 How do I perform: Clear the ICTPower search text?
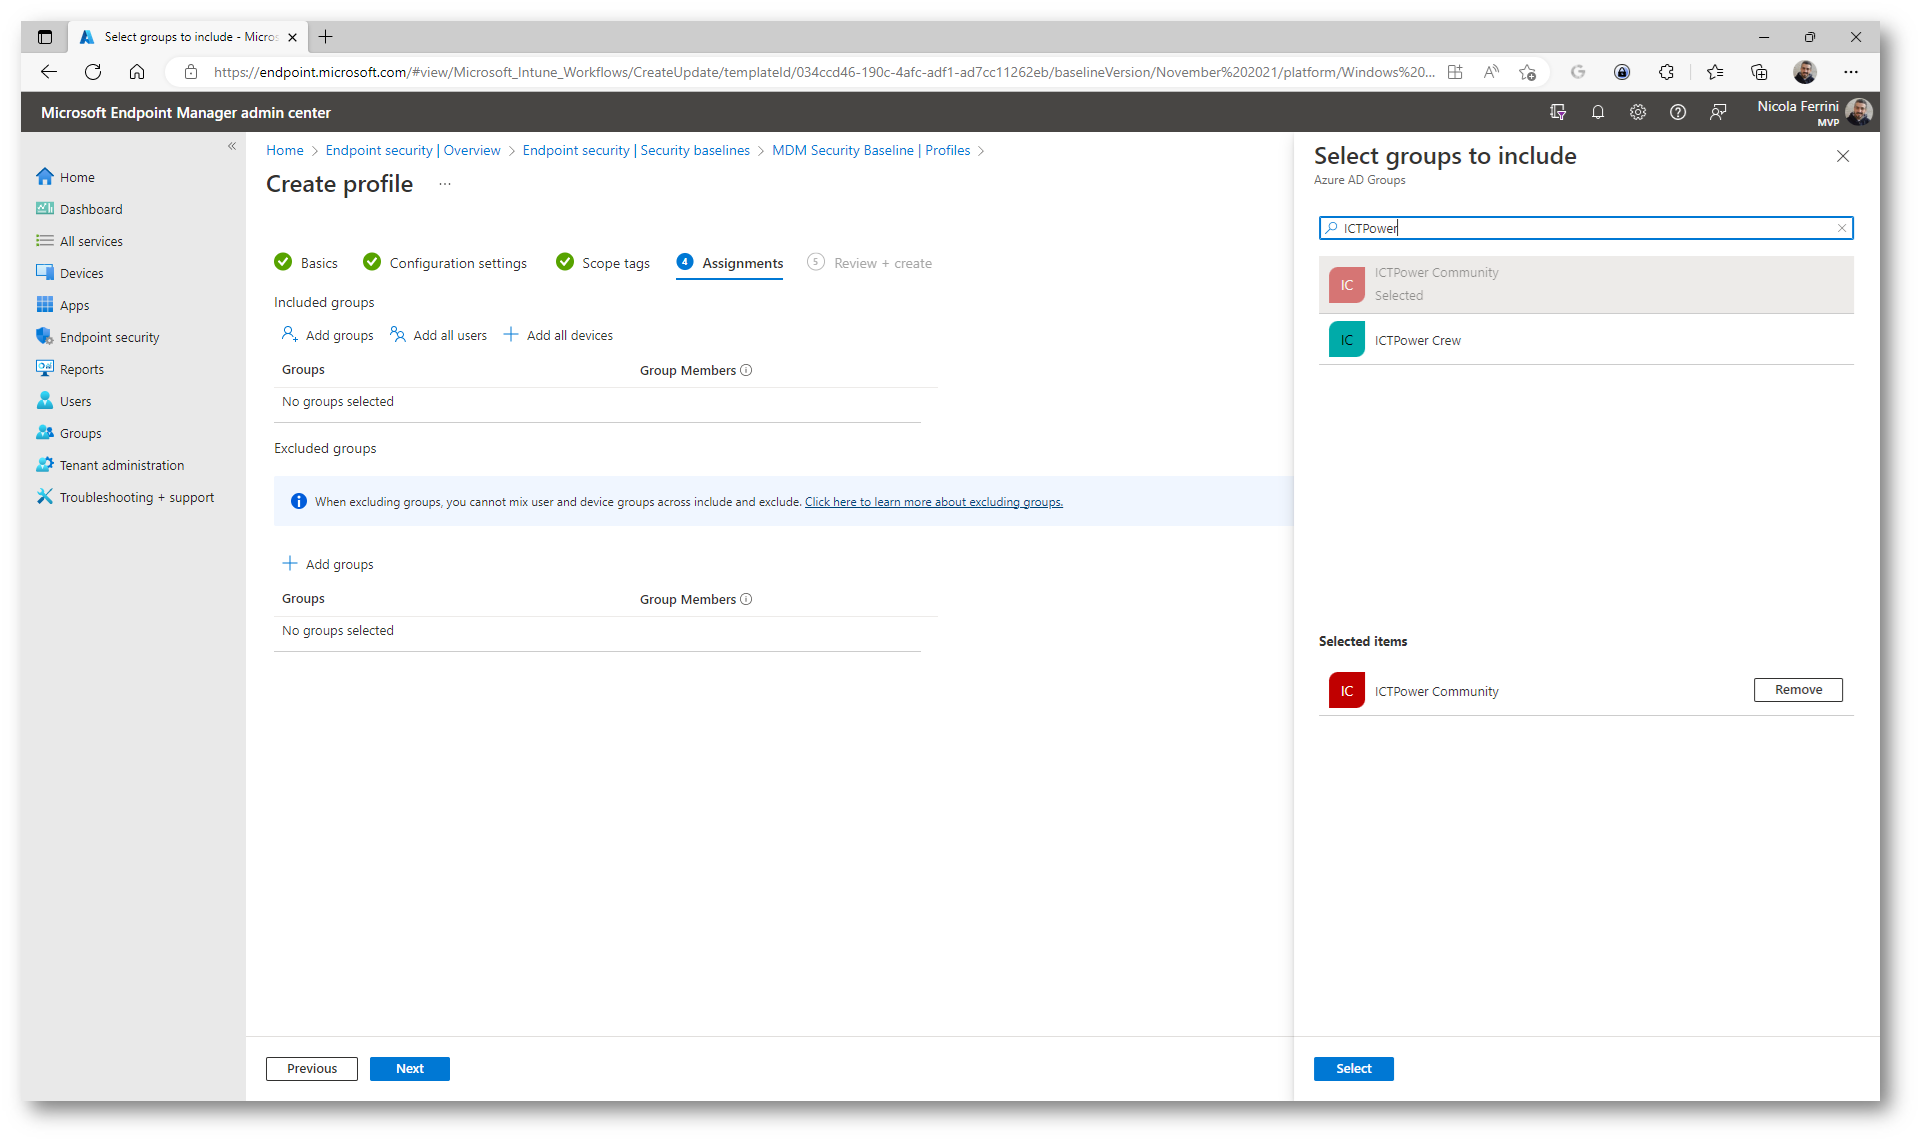coord(1842,228)
